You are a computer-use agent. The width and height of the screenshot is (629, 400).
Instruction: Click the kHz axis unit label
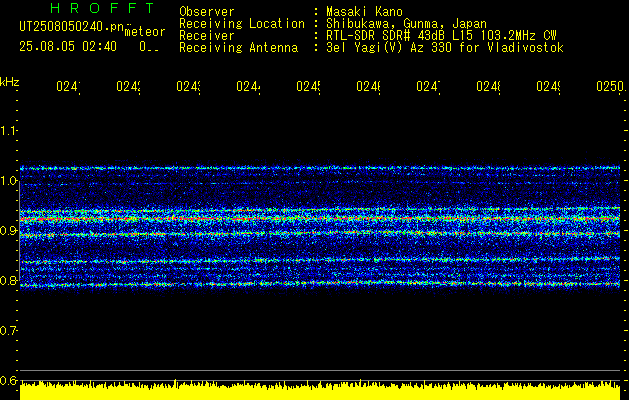click(9, 82)
